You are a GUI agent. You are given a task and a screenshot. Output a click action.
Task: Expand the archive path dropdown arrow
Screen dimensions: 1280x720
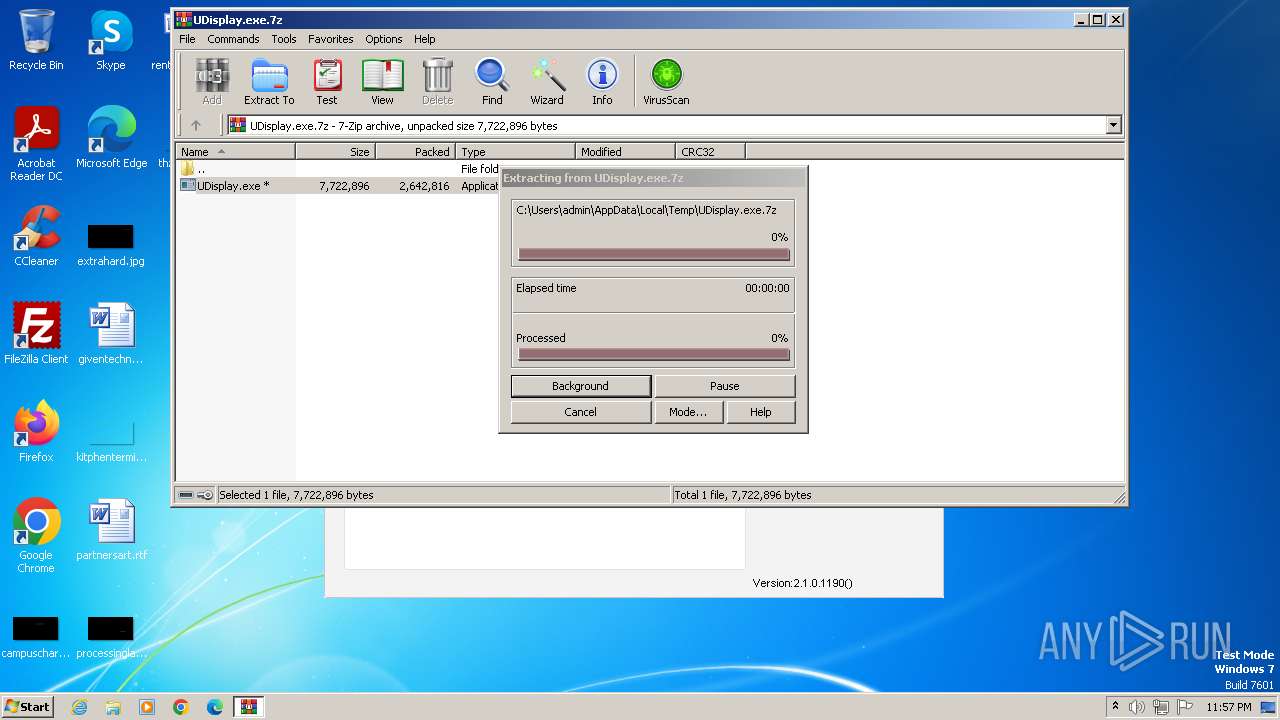click(x=1113, y=125)
